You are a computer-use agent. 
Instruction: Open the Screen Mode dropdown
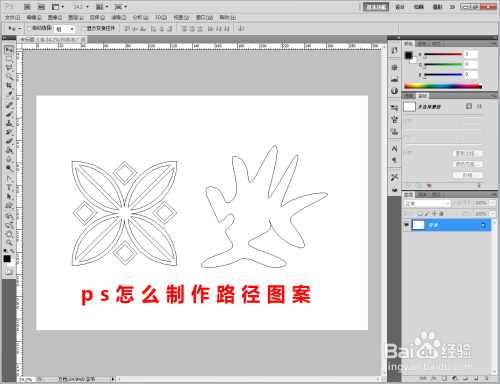click(x=121, y=7)
